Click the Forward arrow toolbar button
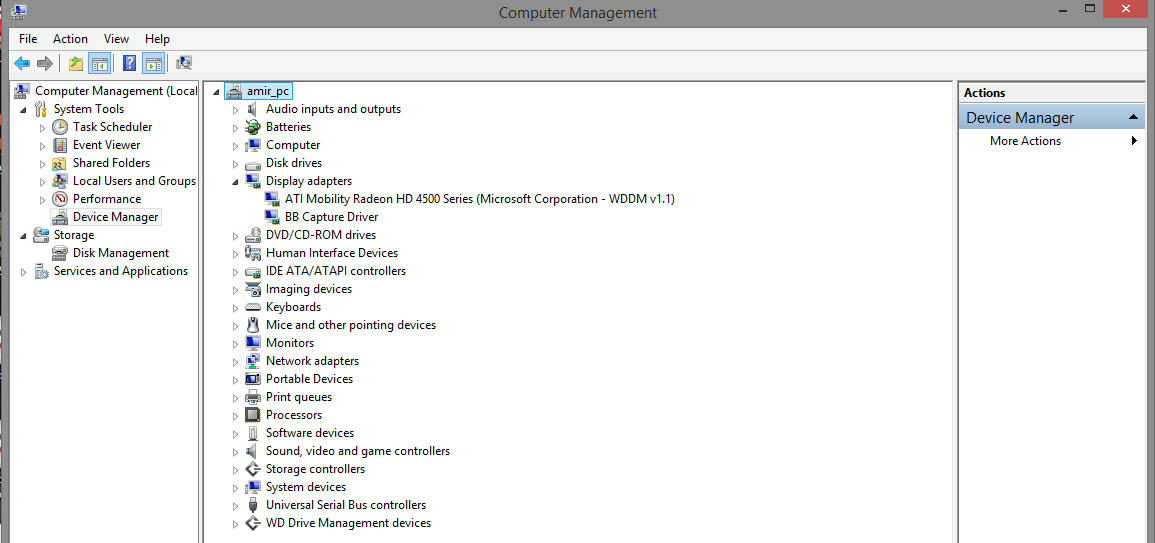The image size is (1155, 543). [x=45, y=63]
